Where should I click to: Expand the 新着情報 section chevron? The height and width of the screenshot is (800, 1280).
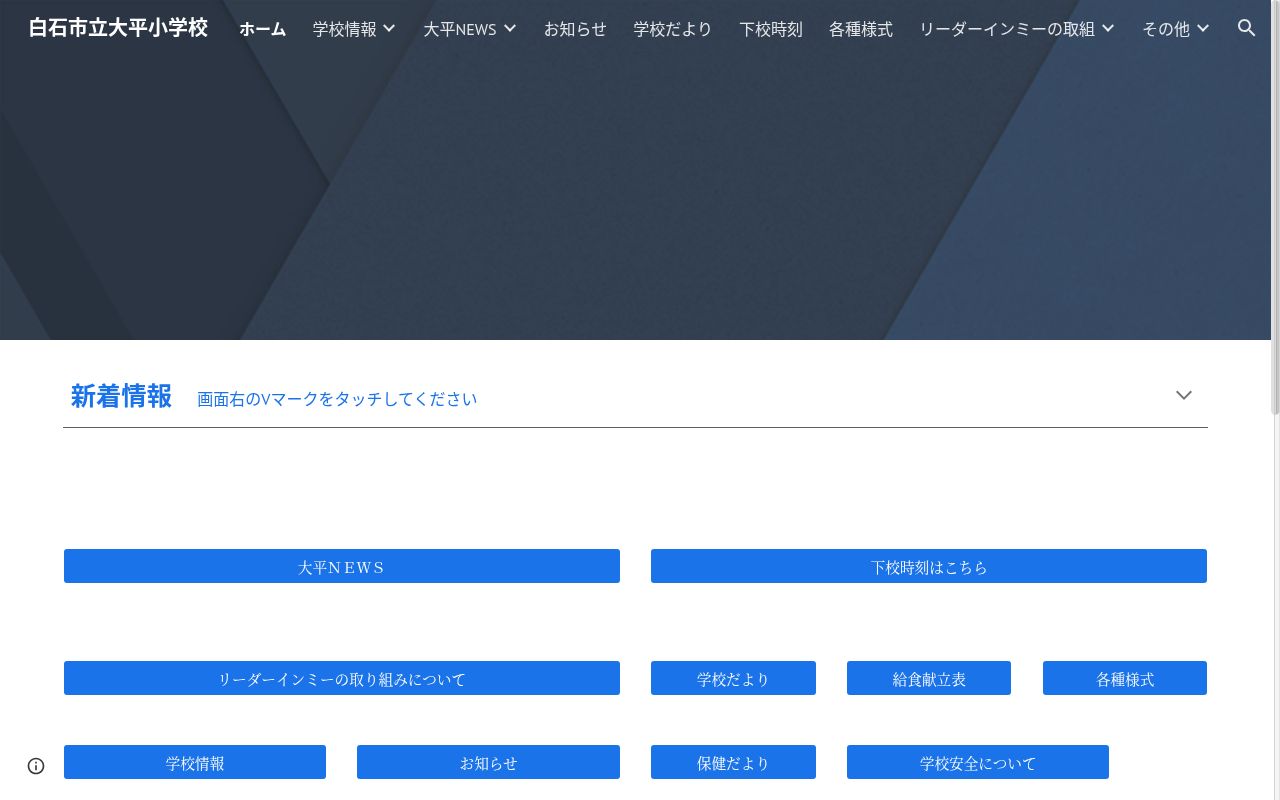pos(1184,395)
